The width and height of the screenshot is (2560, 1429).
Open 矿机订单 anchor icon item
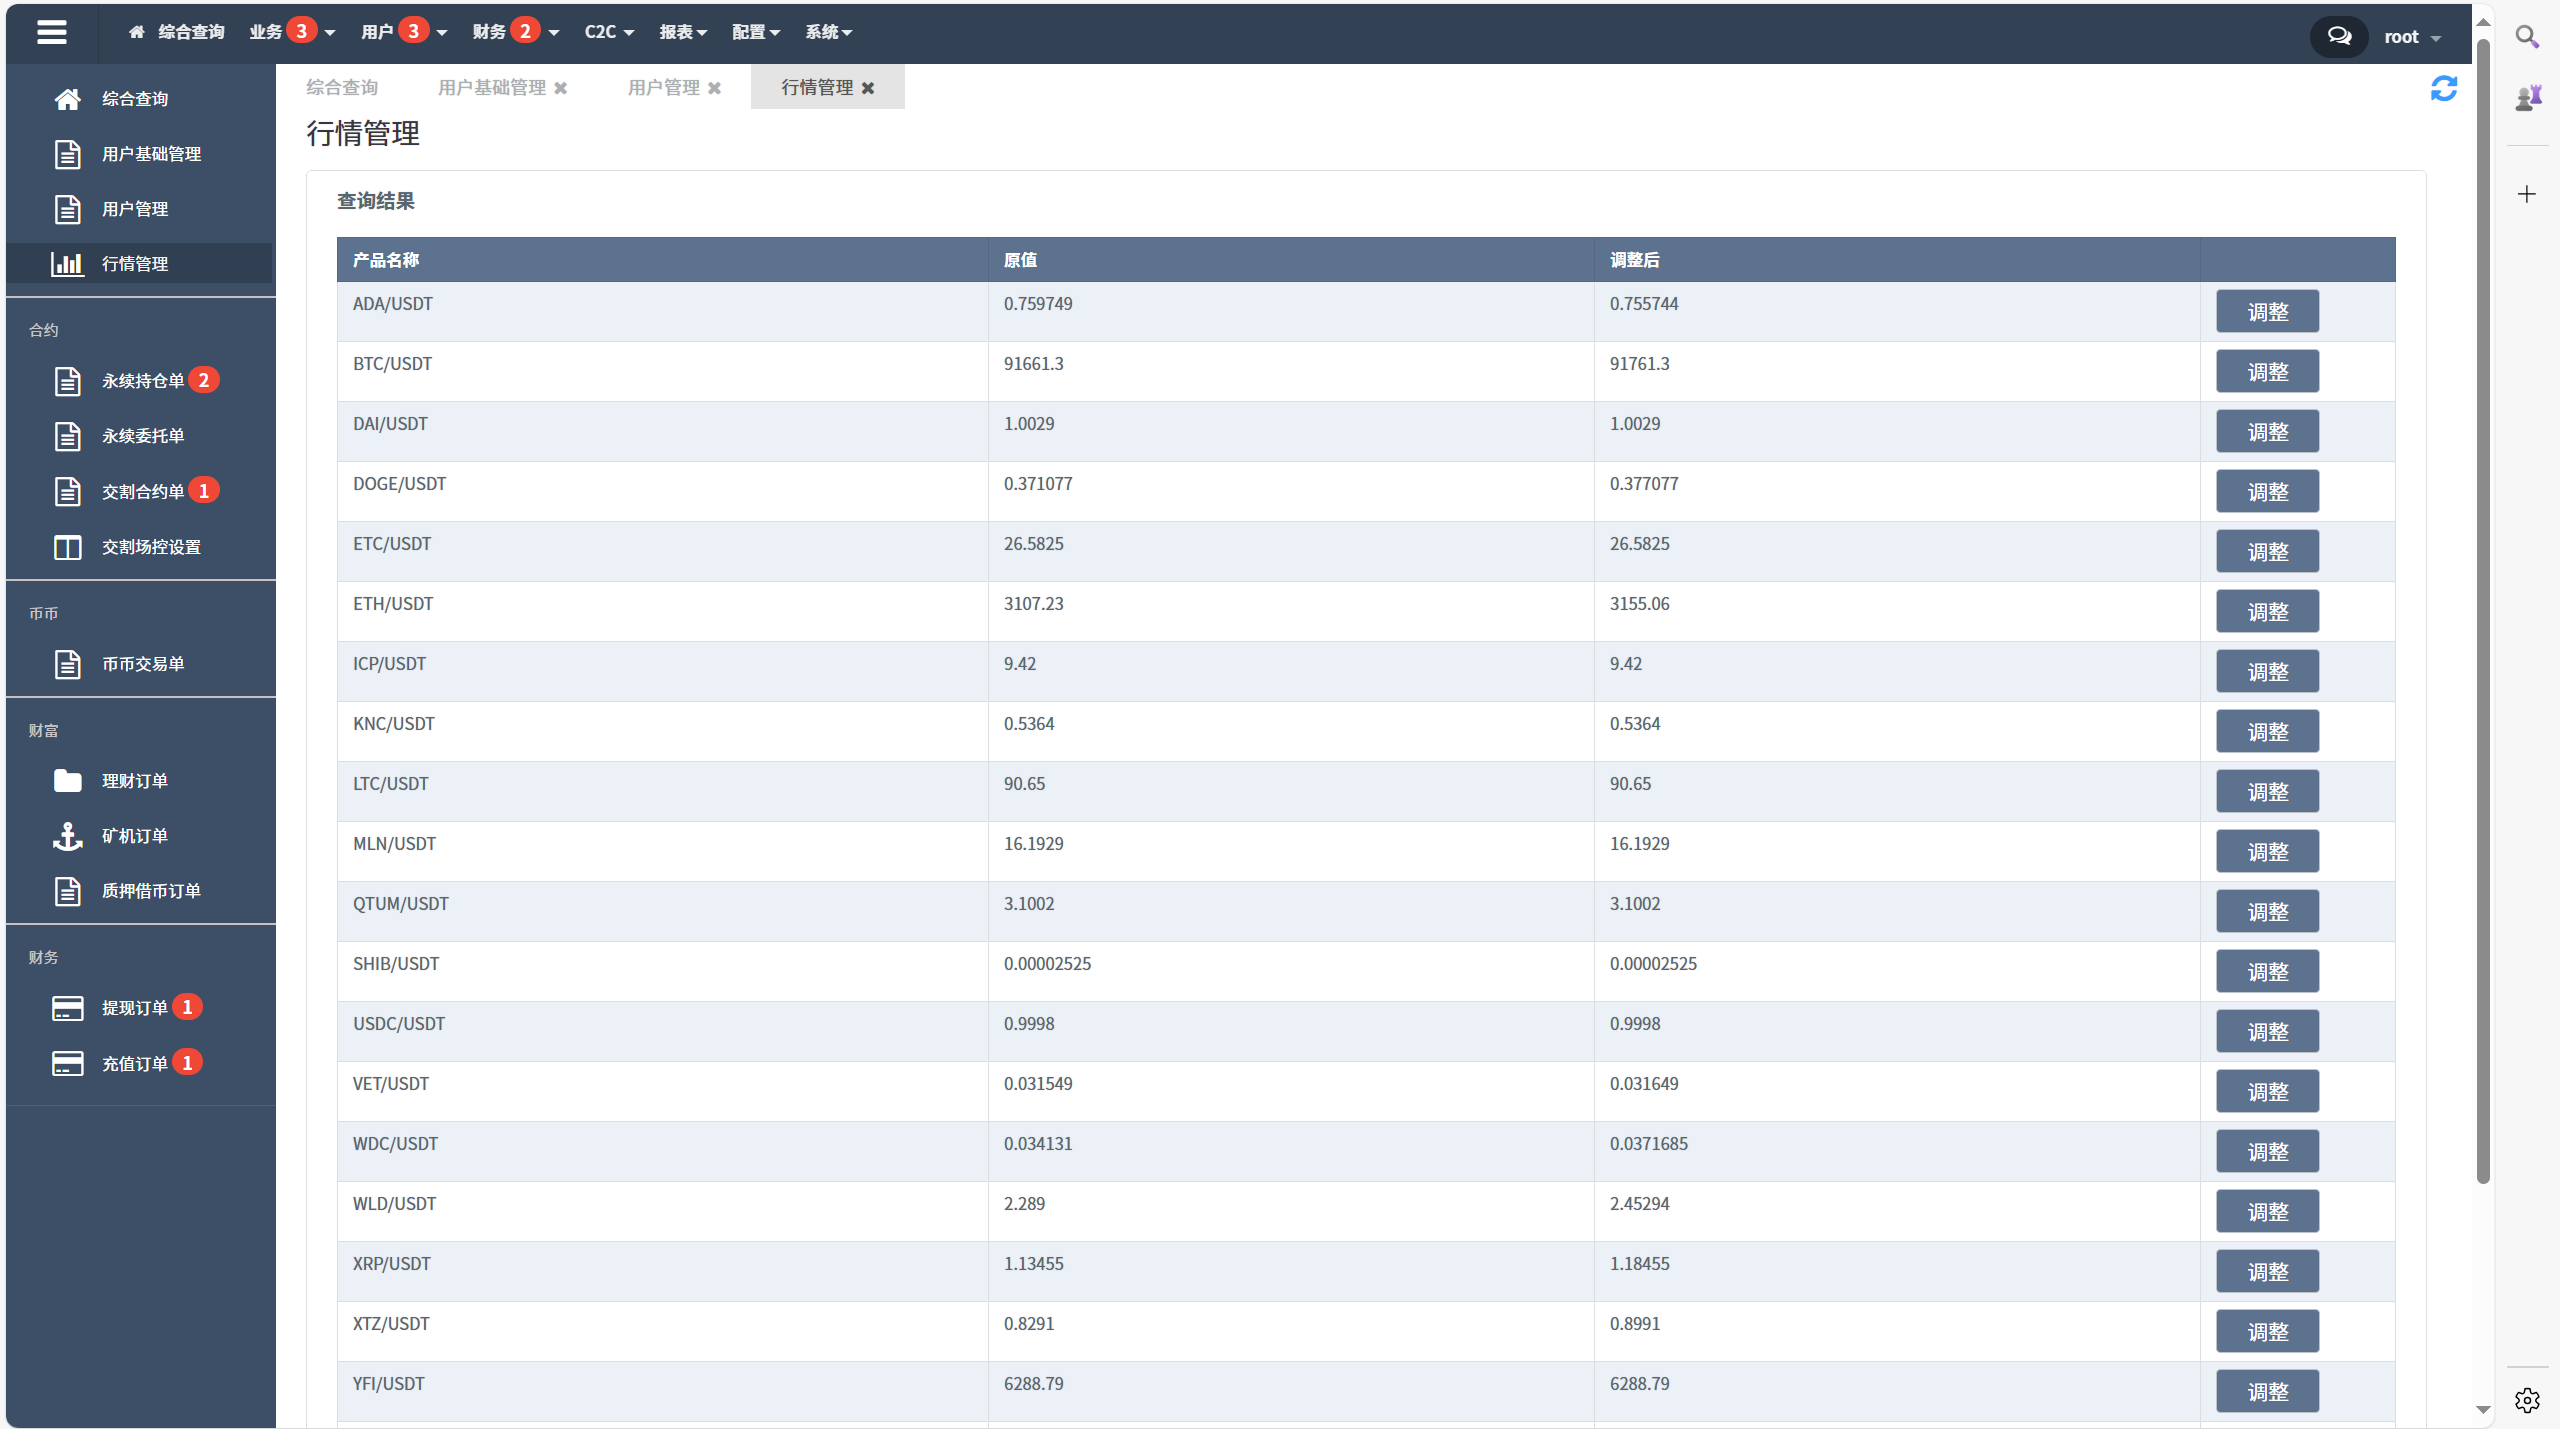pyautogui.click(x=67, y=836)
